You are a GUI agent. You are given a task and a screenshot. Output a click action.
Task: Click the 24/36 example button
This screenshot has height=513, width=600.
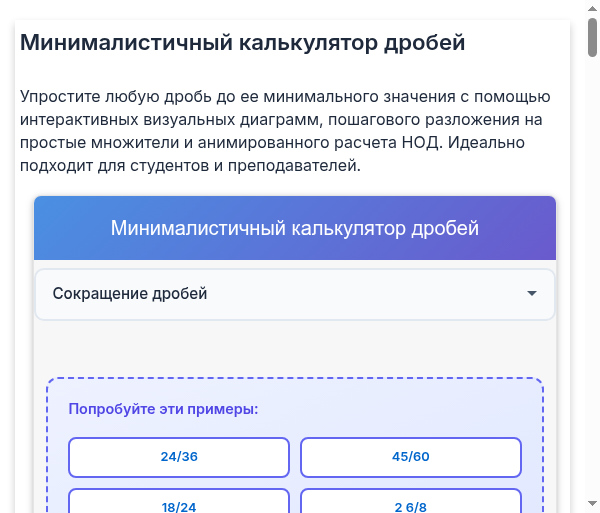click(x=179, y=457)
